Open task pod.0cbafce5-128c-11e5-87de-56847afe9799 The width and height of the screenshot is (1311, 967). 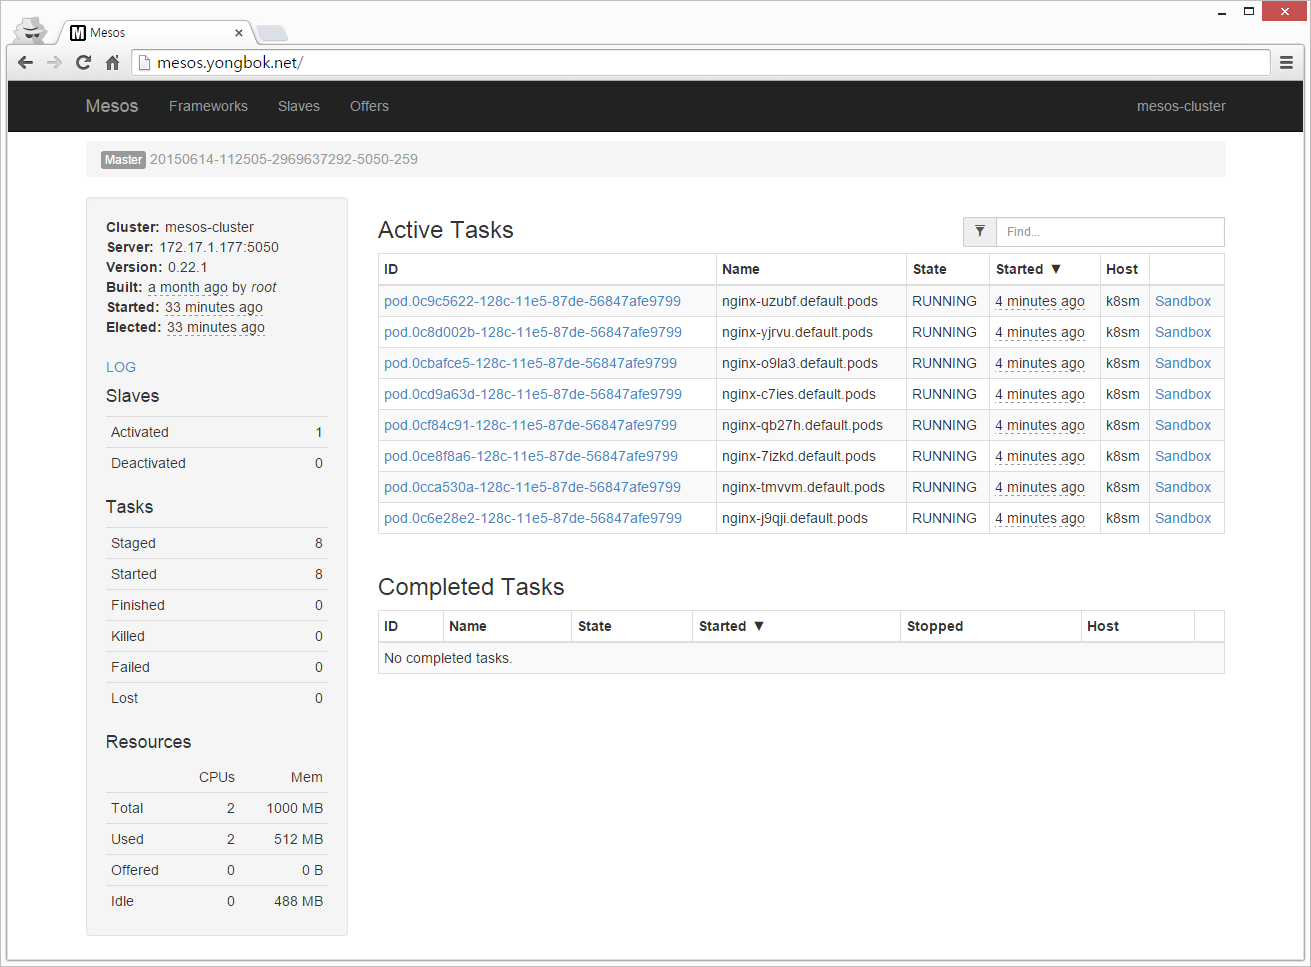point(530,363)
